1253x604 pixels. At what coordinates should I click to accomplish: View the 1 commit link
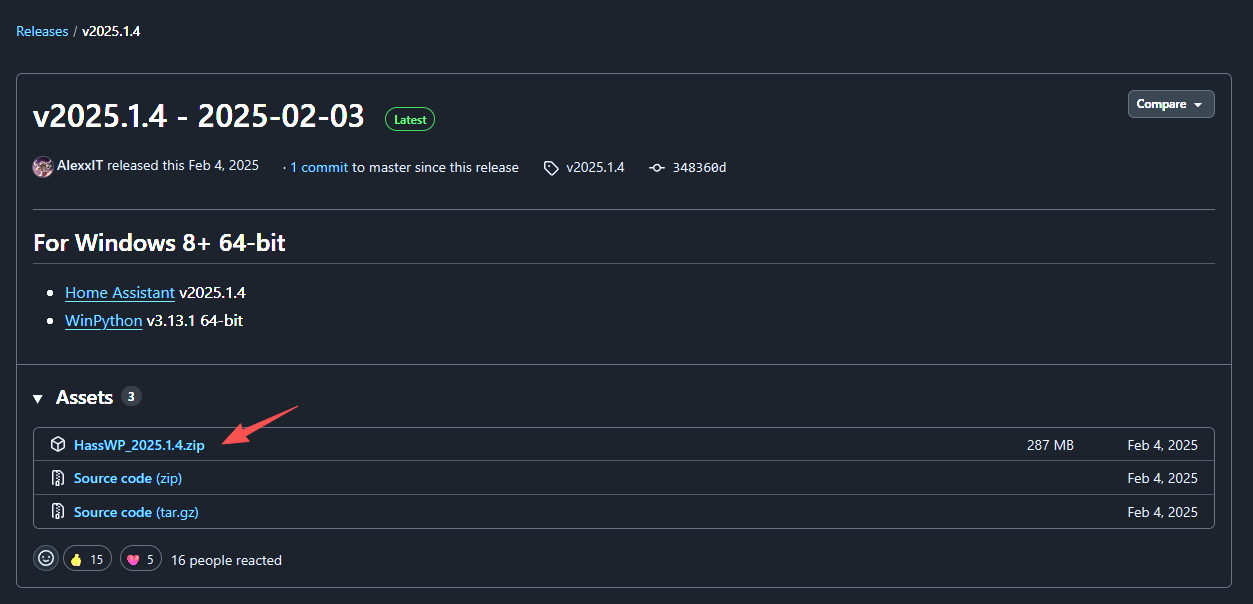pyautogui.click(x=319, y=167)
